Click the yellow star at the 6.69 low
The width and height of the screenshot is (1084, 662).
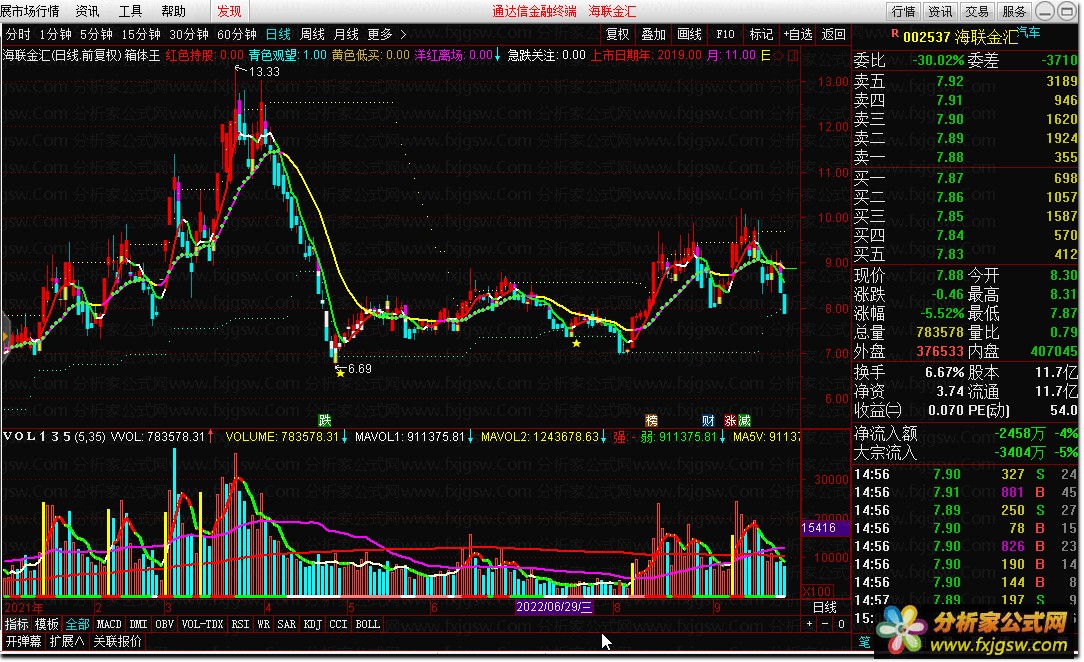point(340,373)
